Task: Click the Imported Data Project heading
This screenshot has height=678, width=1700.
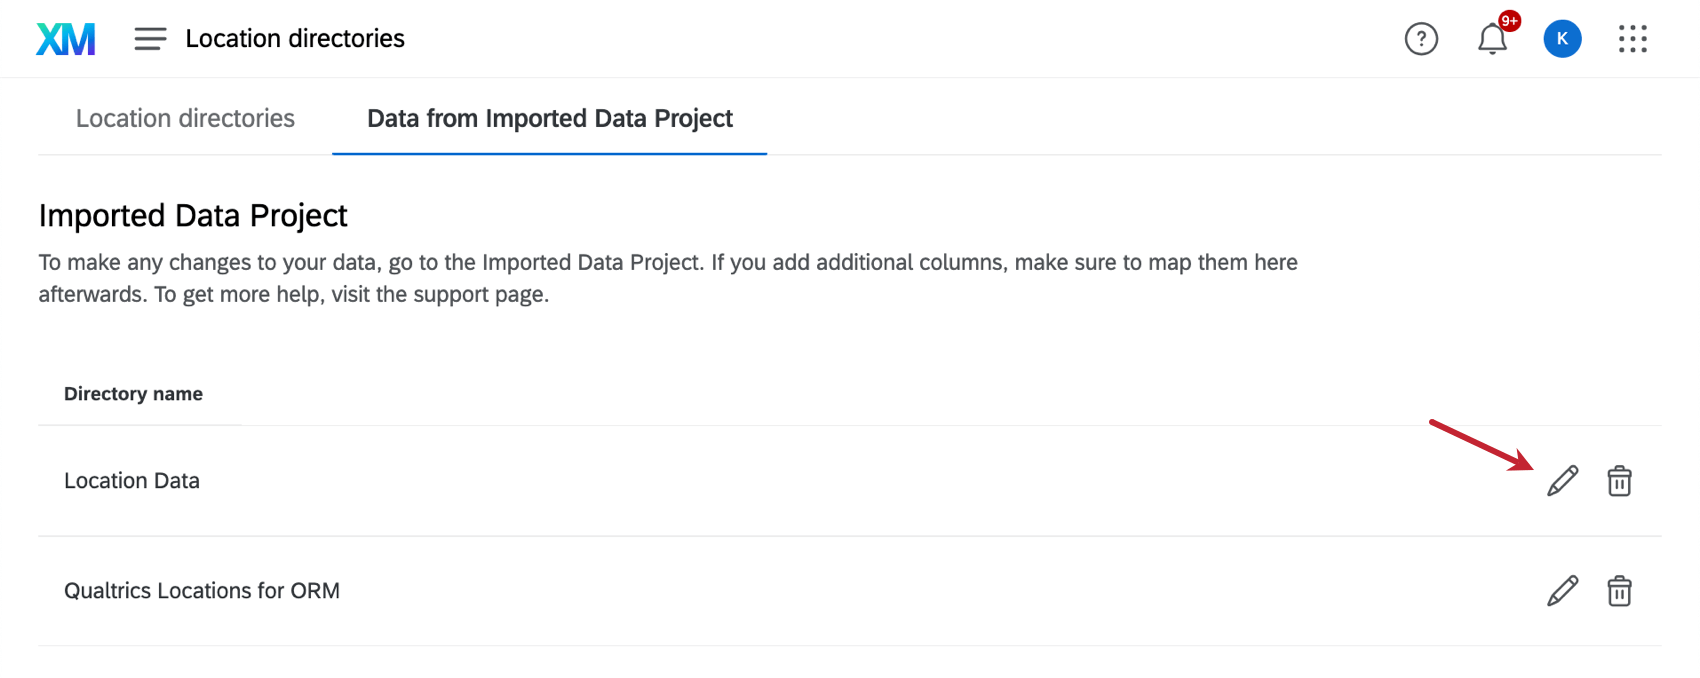Action: pyautogui.click(x=192, y=215)
